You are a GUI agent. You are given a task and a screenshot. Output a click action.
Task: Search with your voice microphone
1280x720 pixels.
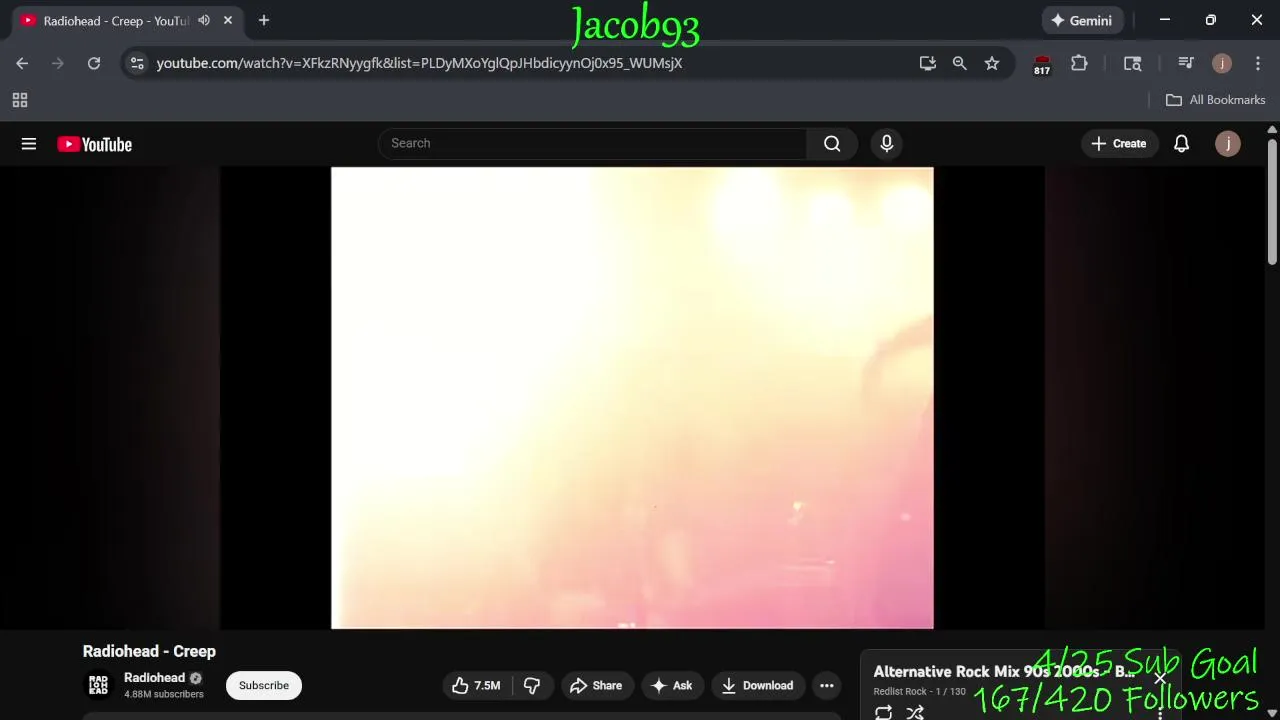coord(887,143)
